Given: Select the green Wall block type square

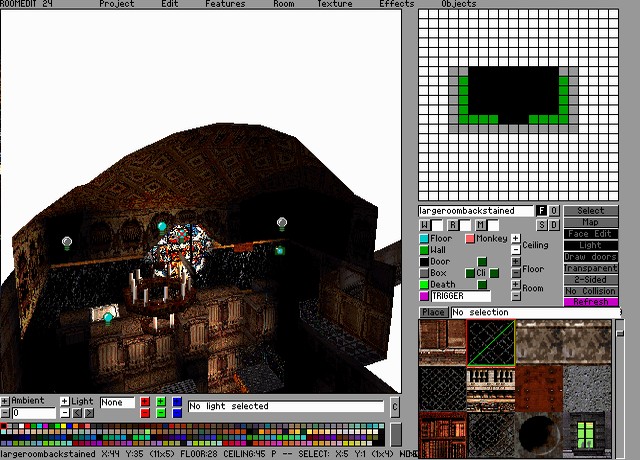Looking at the screenshot, I should click(424, 250).
